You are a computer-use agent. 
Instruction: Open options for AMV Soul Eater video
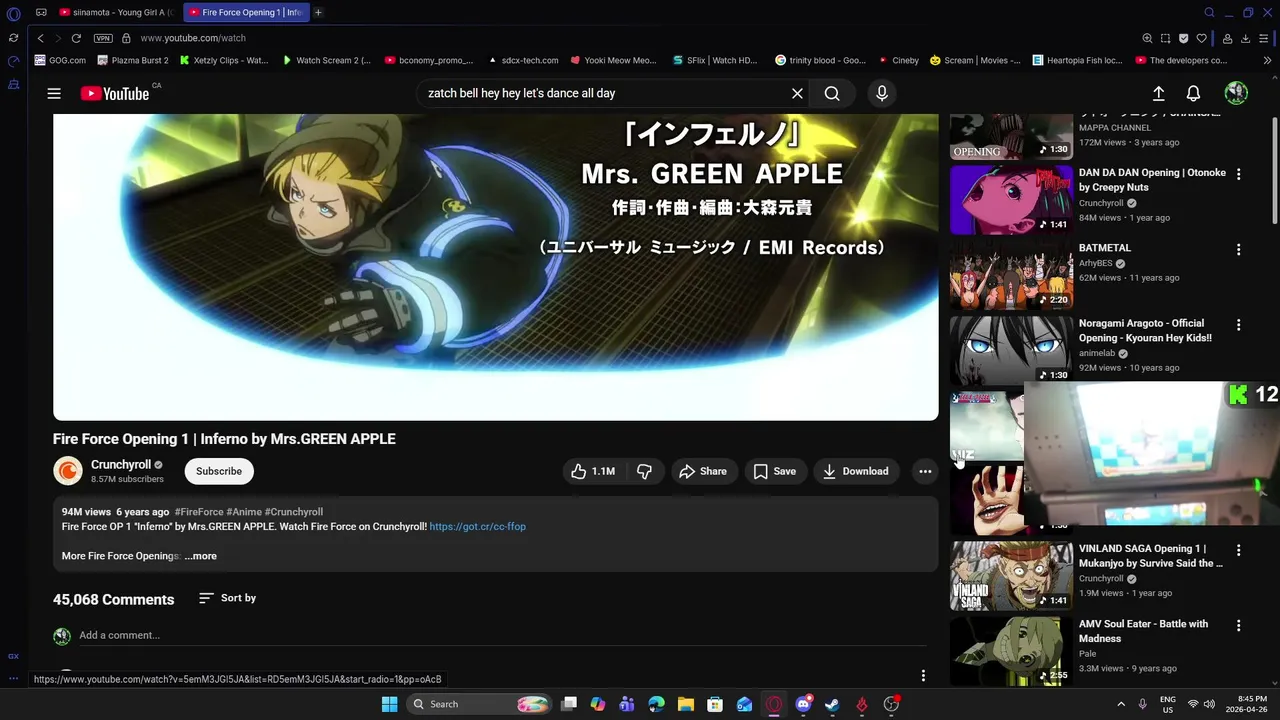pyautogui.click(x=1238, y=625)
